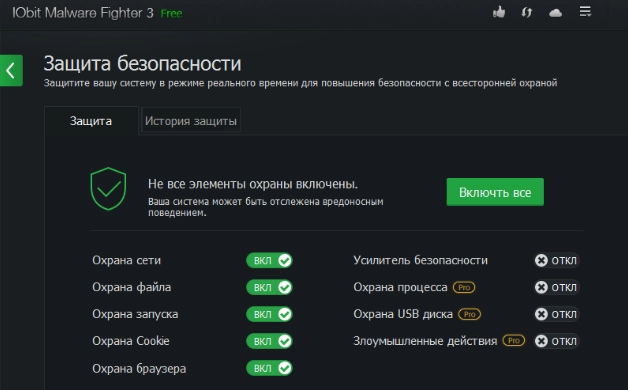Click the Усилитель безопасности label

pos(421,260)
